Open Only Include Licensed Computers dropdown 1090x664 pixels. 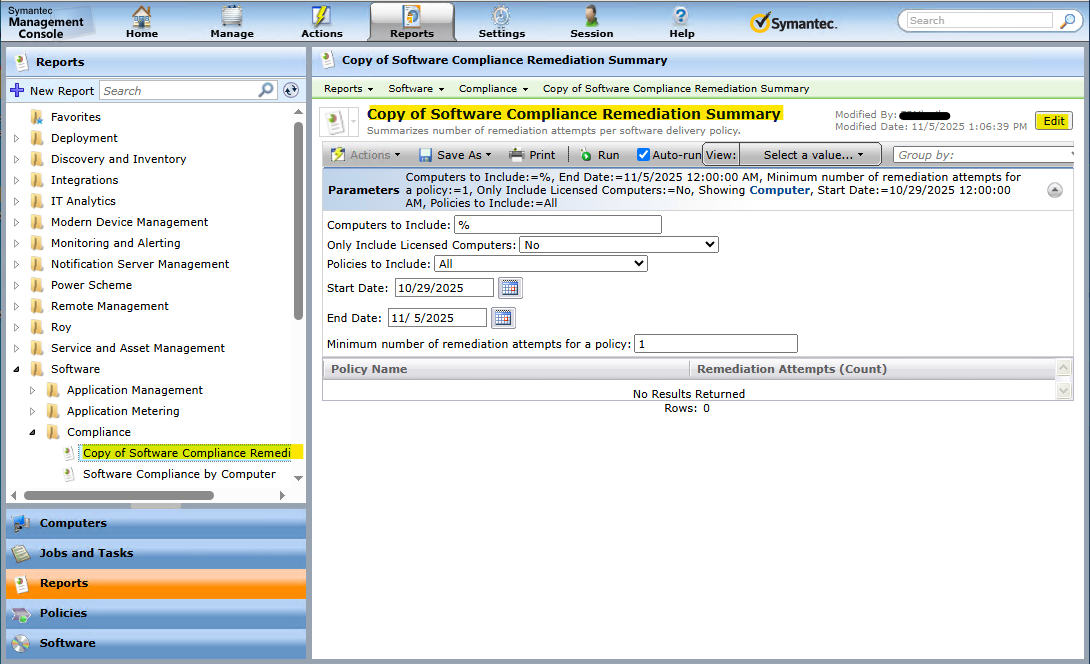pyautogui.click(x=618, y=245)
